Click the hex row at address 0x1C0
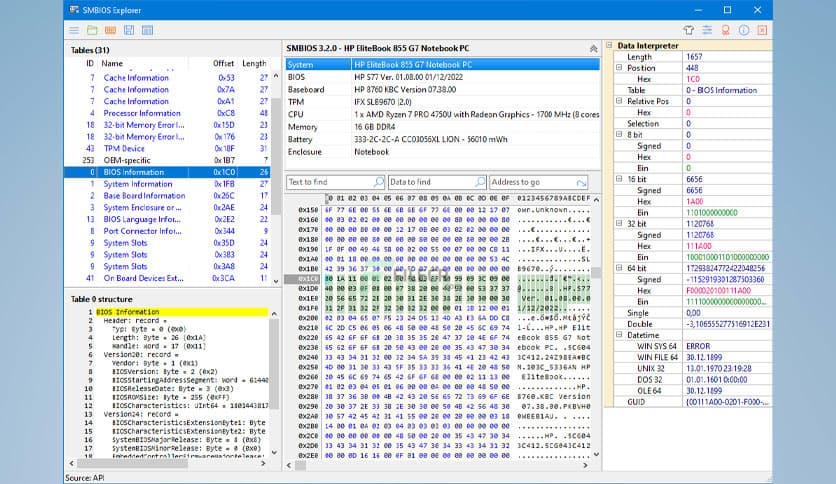Screen dimensions: 836x484 coord(438,278)
